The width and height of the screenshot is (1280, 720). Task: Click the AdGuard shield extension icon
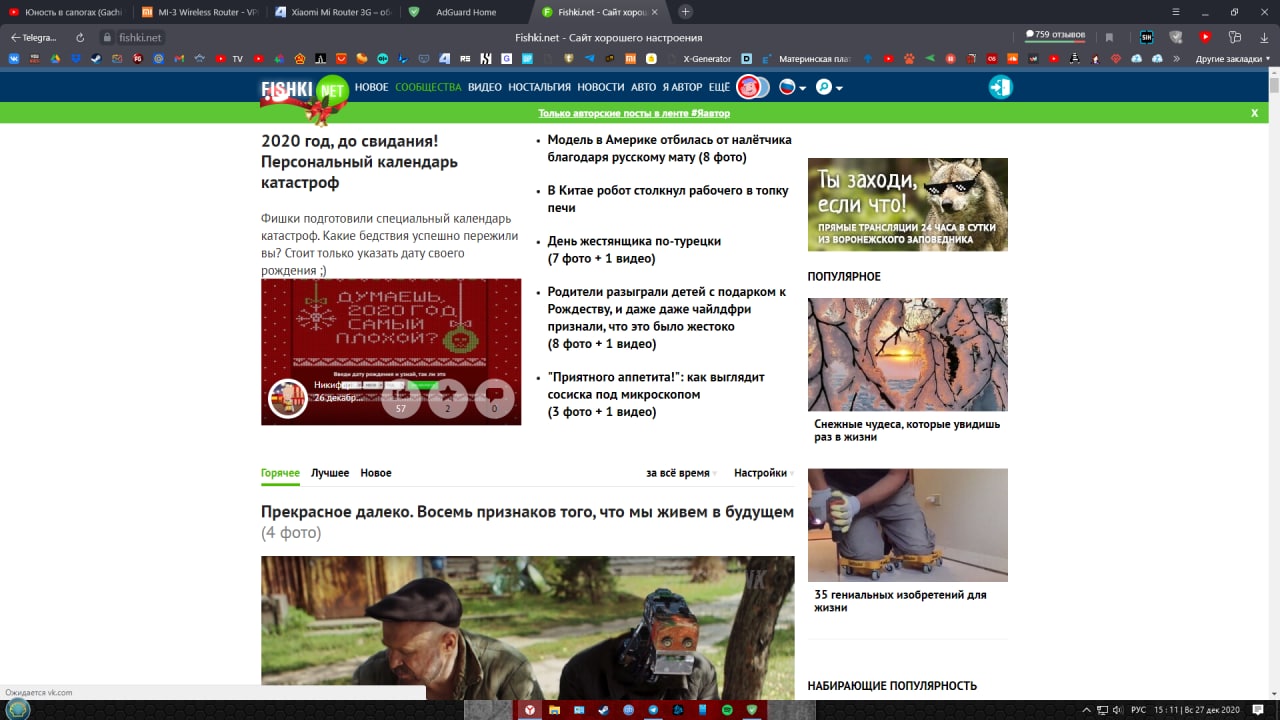click(1176, 37)
